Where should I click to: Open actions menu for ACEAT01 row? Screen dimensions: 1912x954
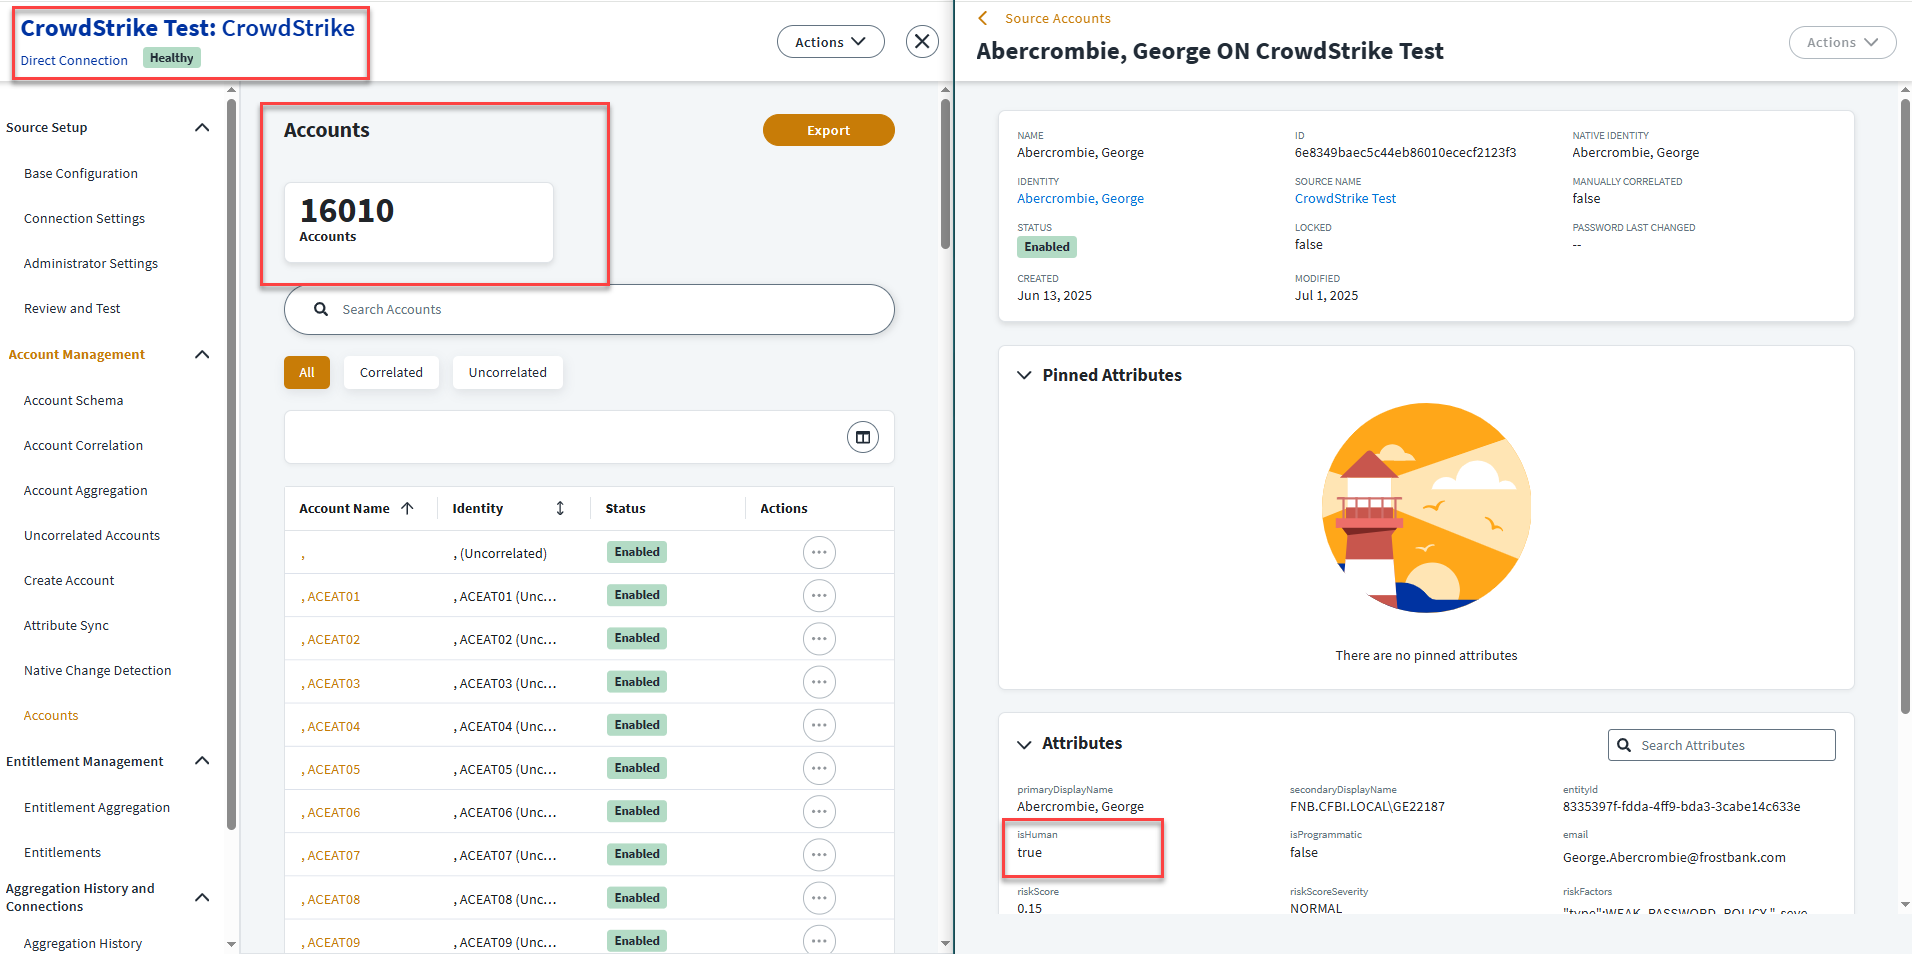pyautogui.click(x=819, y=596)
